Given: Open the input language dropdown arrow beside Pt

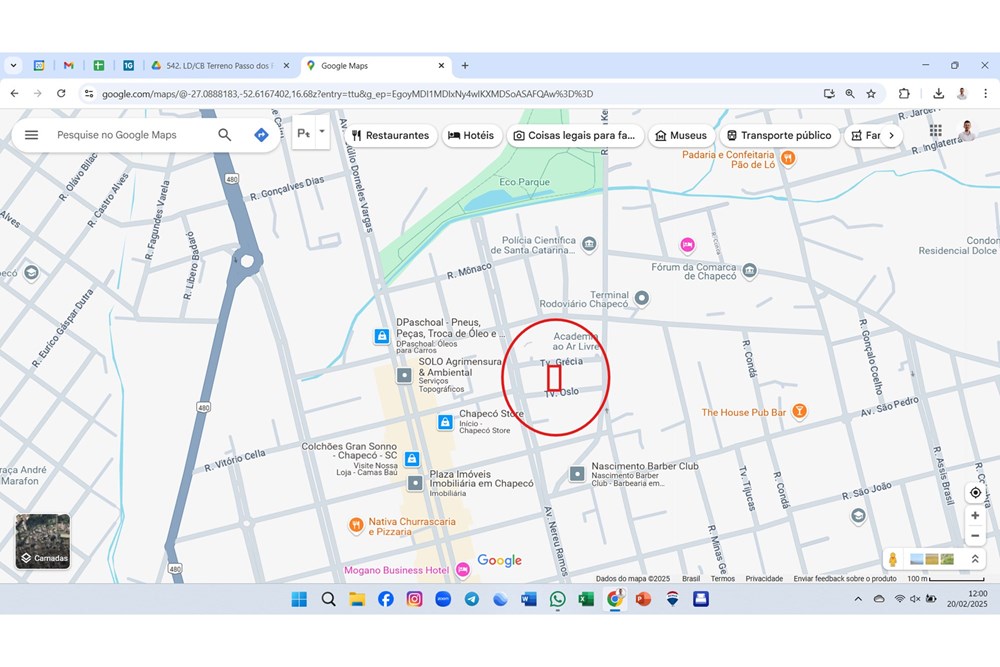Looking at the screenshot, I should pos(322,132).
